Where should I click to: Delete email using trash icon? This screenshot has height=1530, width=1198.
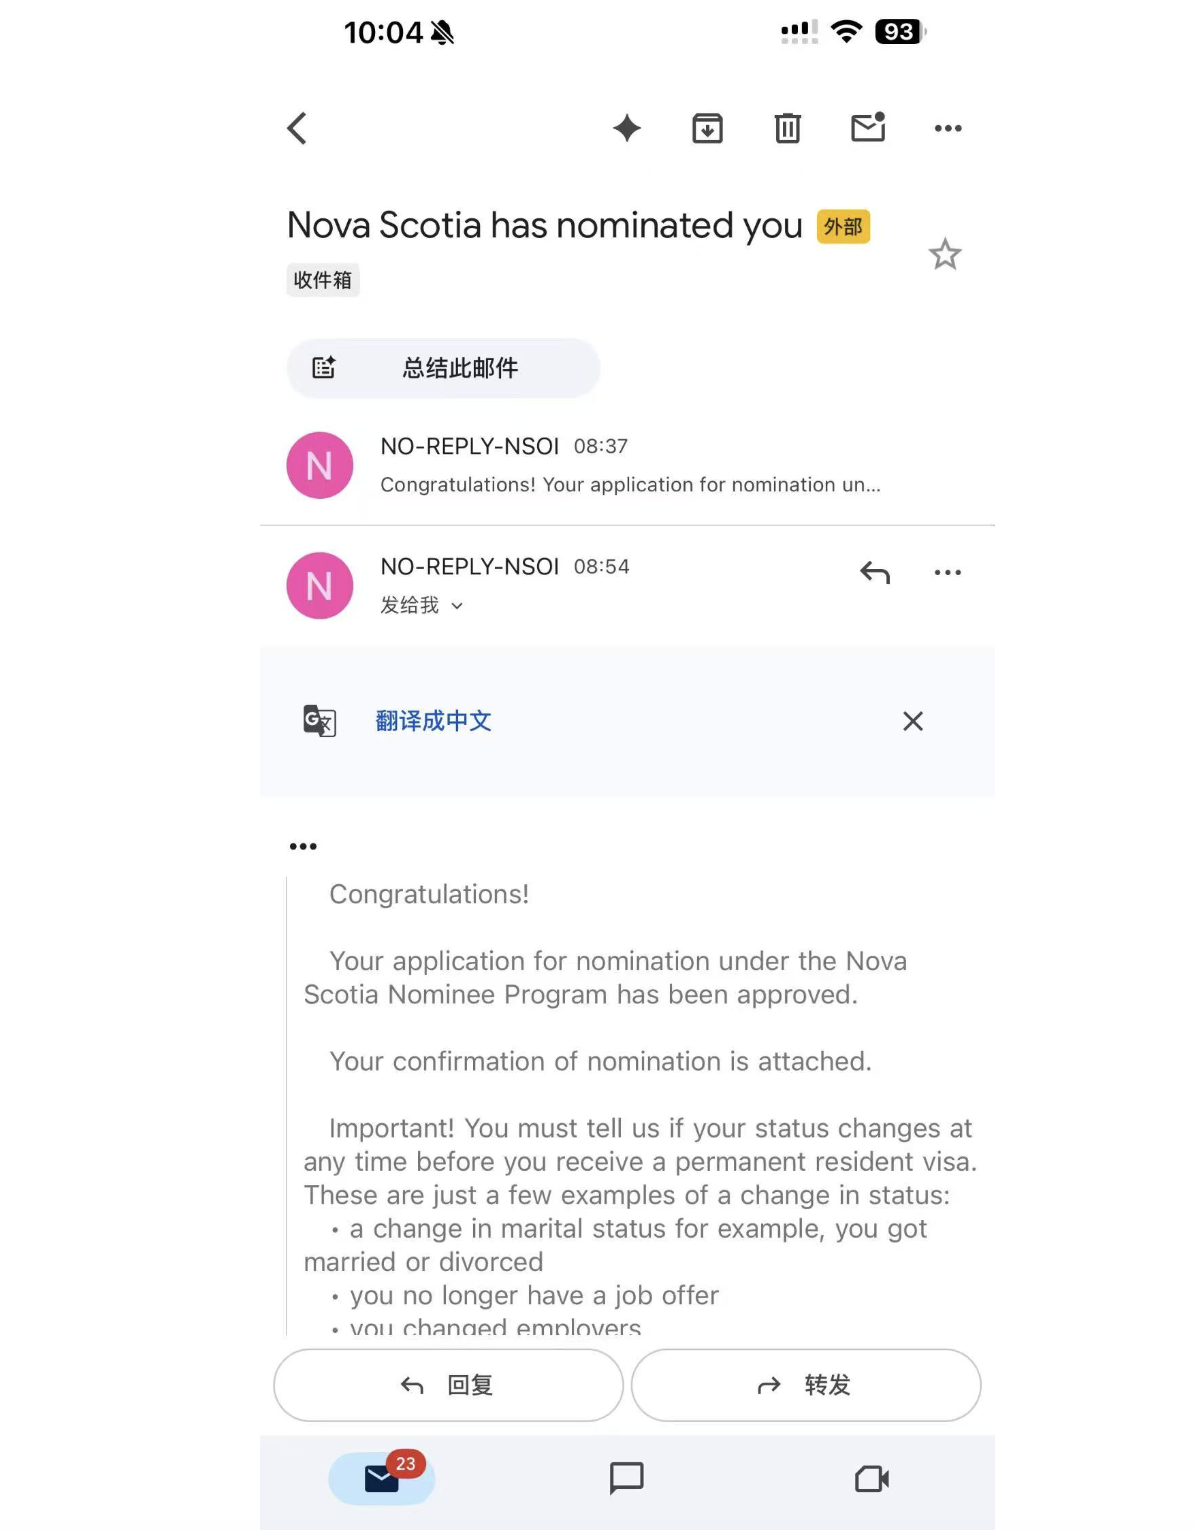pos(788,128)
